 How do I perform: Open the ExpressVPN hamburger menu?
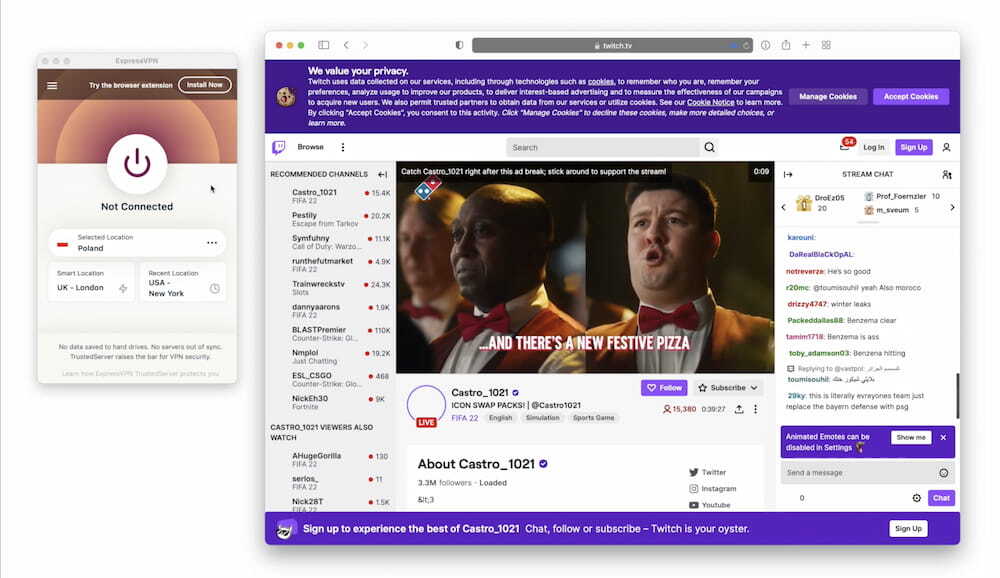click(51, 84)
